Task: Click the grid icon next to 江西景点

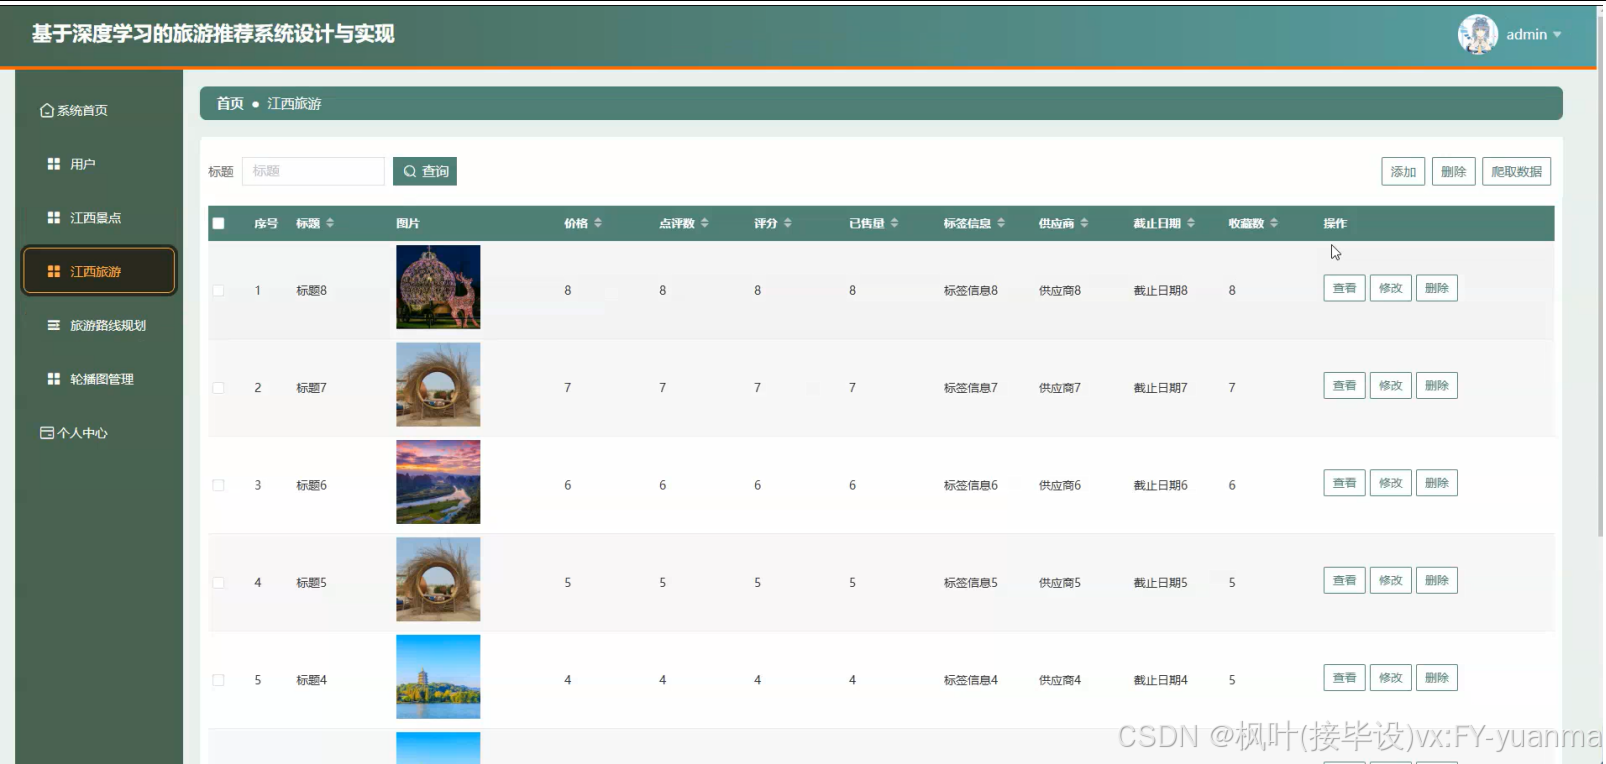Action: (x=54, y=218)
